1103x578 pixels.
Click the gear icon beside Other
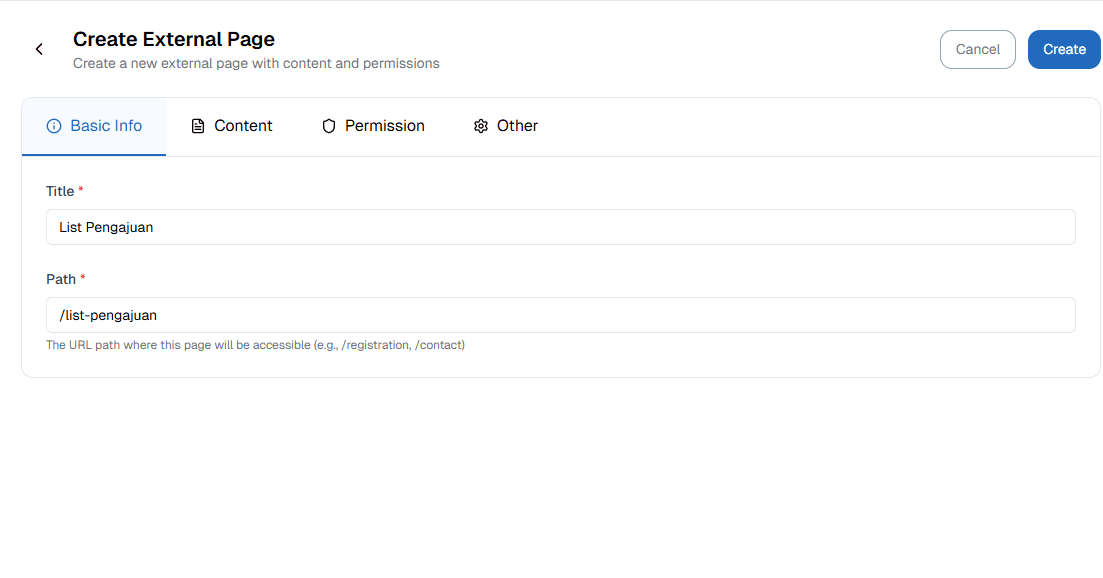point(481,126)
